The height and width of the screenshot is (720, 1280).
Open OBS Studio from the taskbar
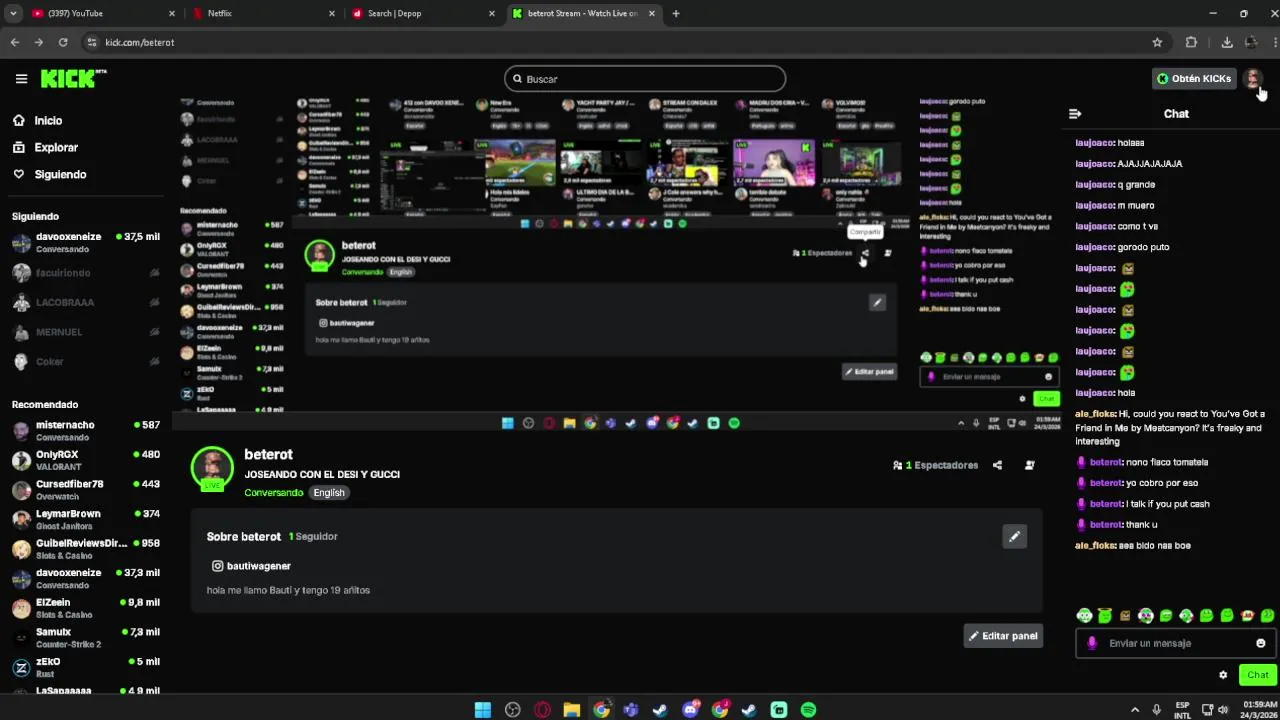pos(513,710)
